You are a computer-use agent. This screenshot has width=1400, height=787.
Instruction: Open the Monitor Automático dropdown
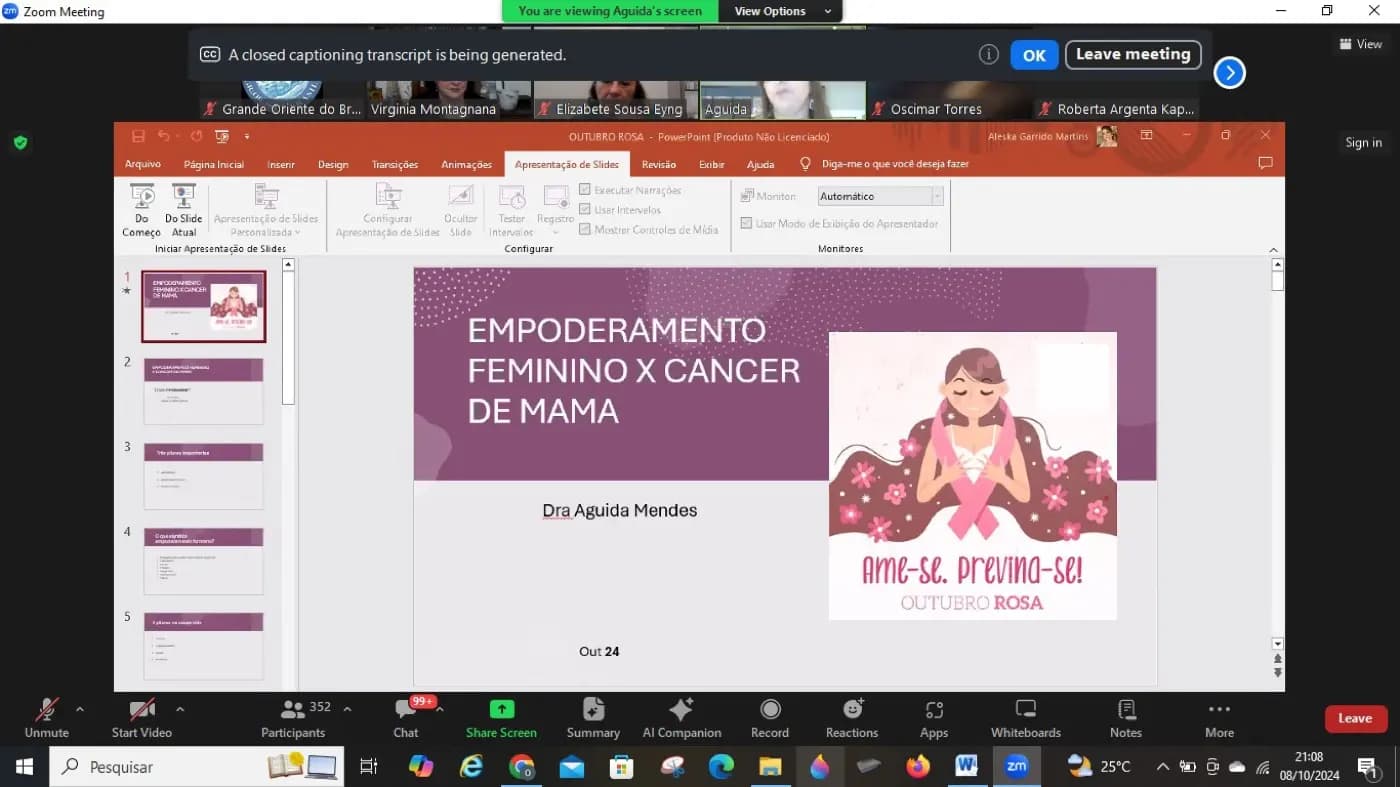880,196
